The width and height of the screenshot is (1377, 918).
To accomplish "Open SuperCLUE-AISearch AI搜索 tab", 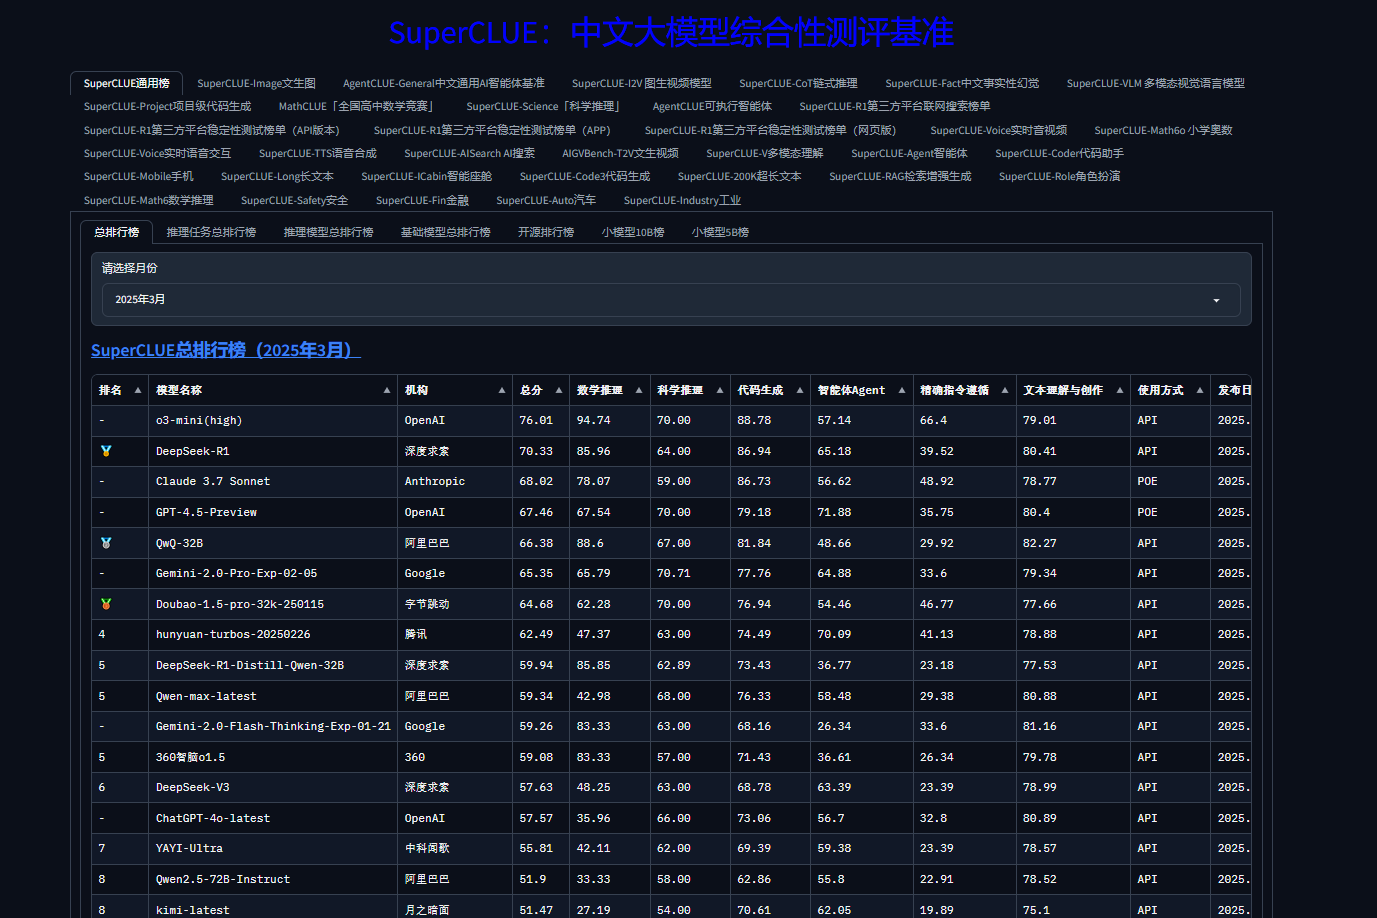I will pyautogui.click(x=469, y=153).
